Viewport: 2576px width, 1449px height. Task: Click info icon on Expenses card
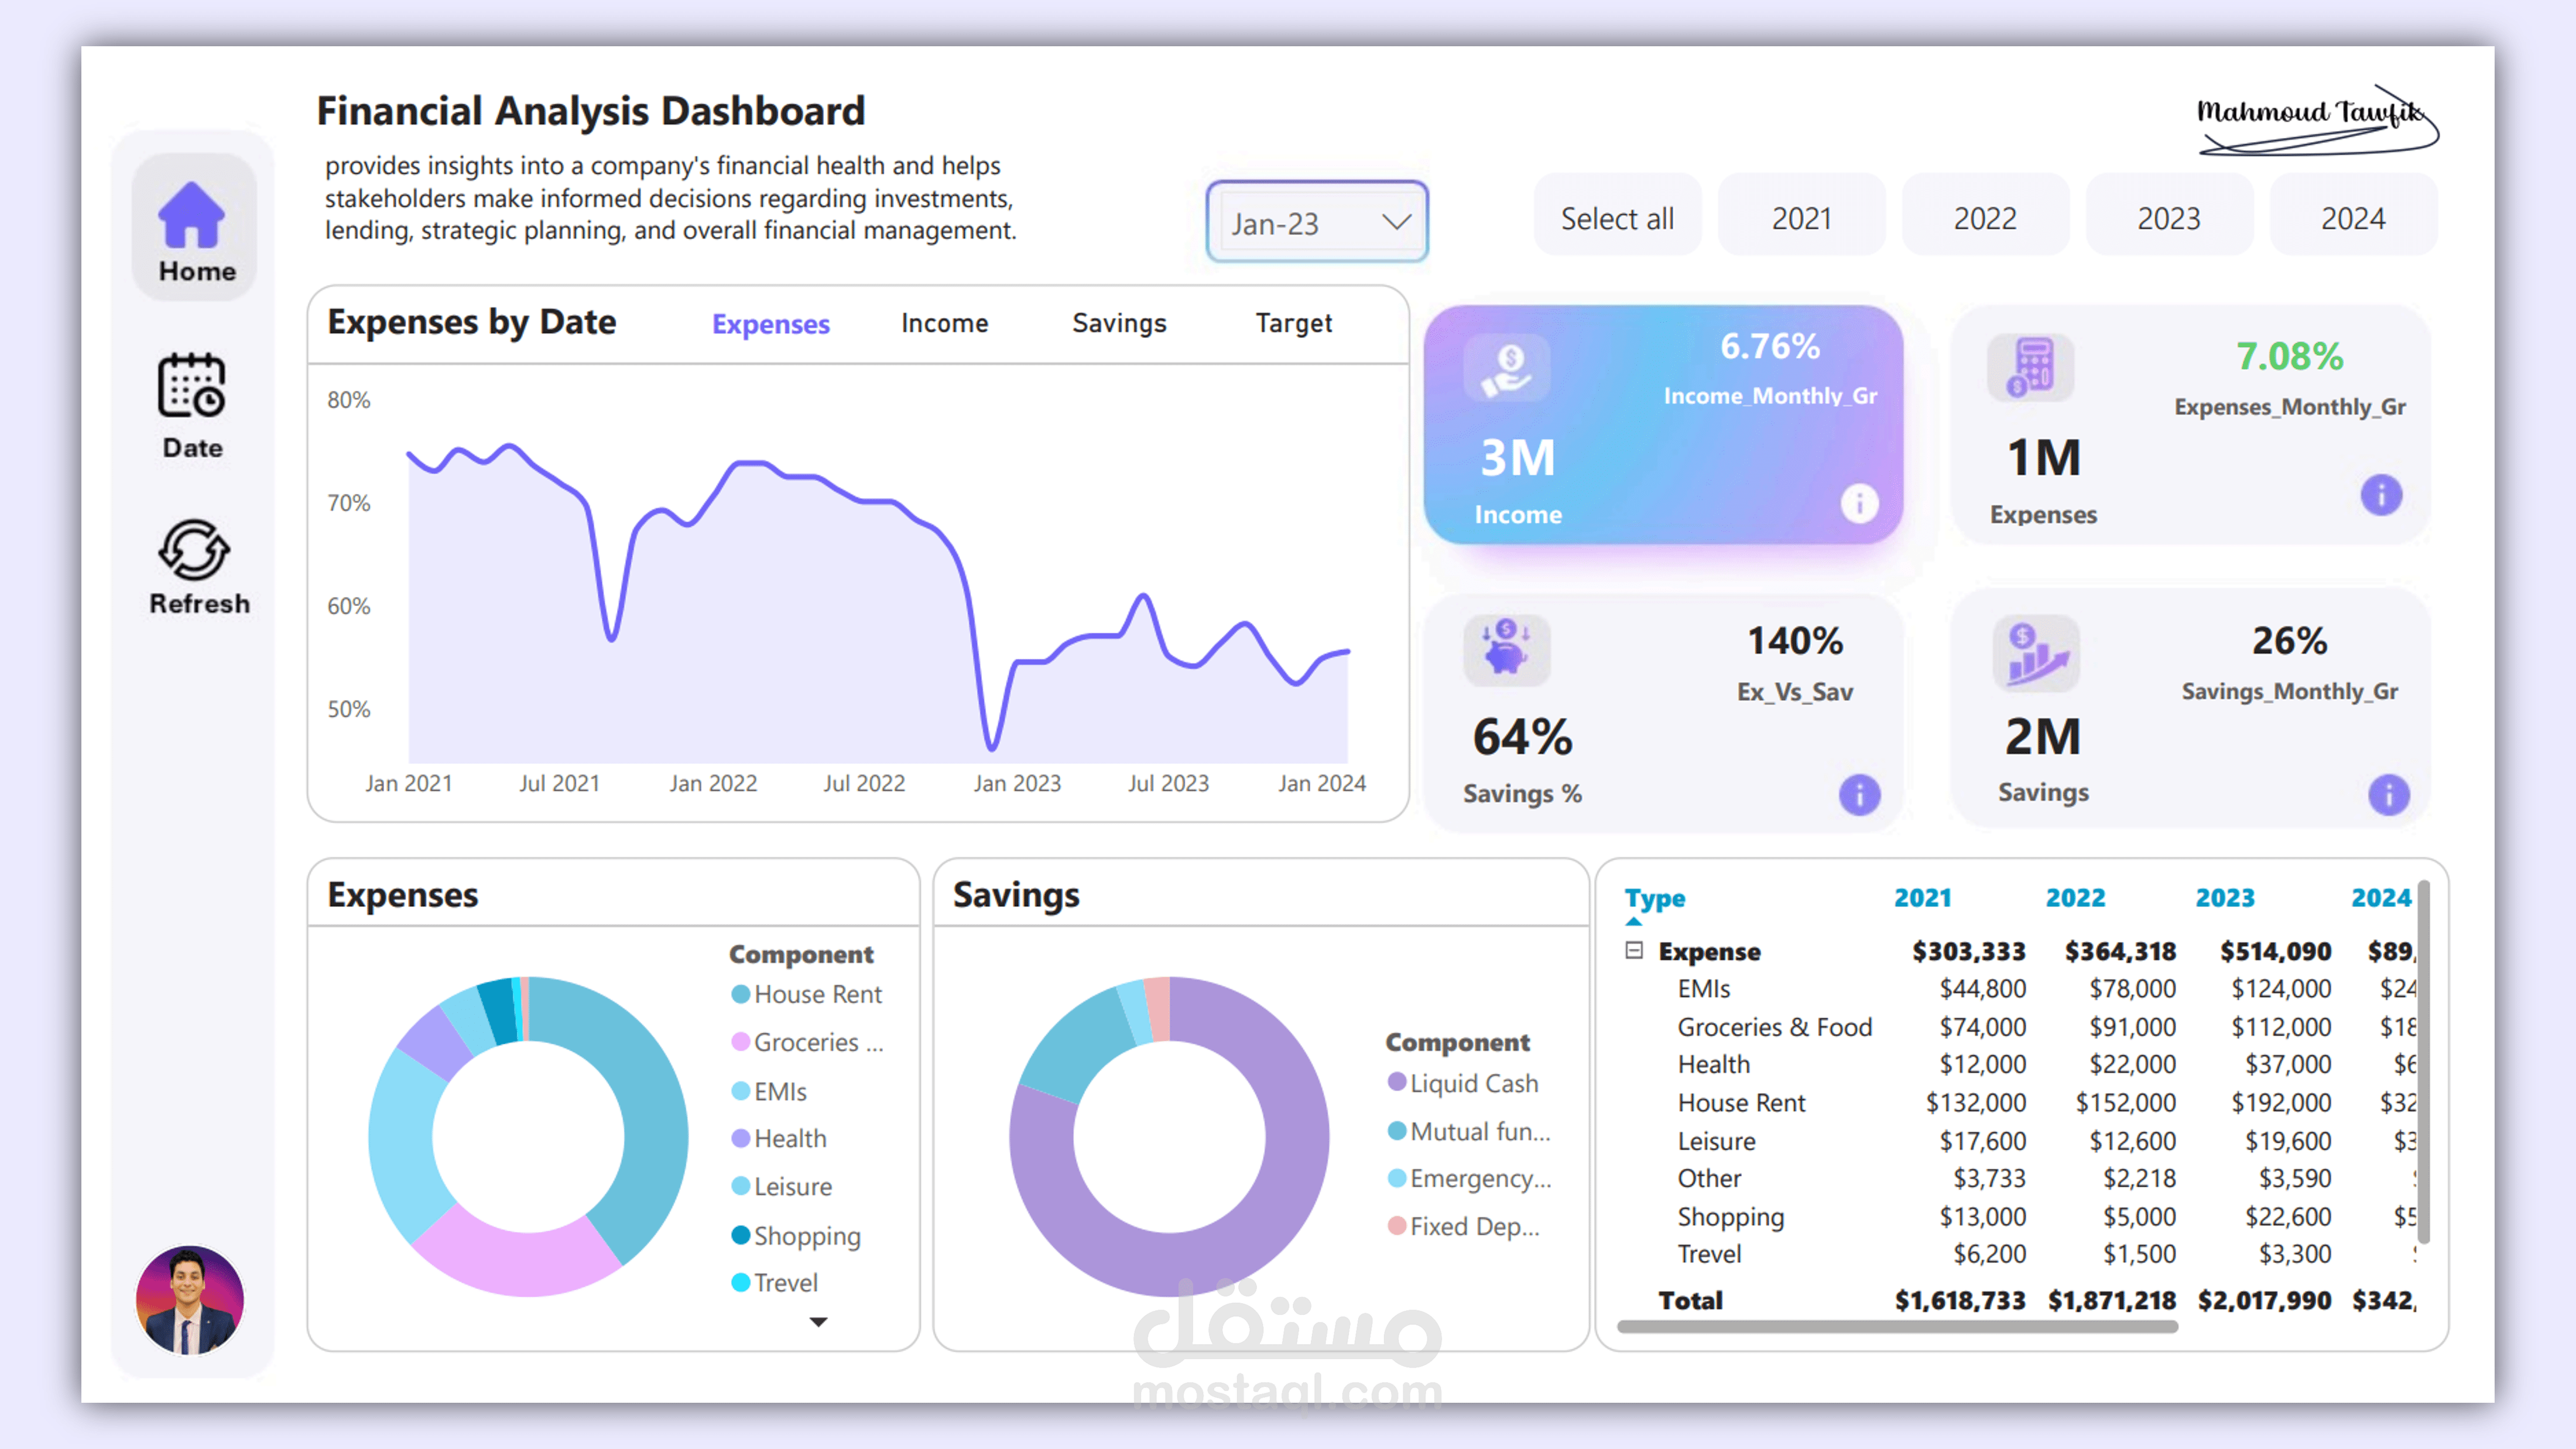point(2381,495)
